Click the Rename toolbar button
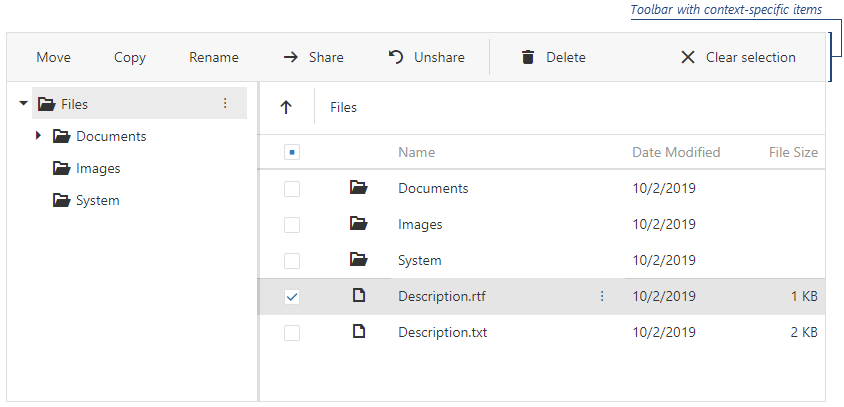Screen dimensions: 844x407 coord(214,58)
